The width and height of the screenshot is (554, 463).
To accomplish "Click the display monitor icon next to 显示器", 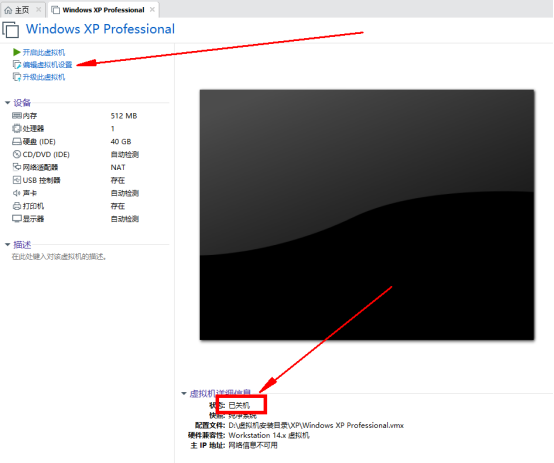I will tap(17, 219).
